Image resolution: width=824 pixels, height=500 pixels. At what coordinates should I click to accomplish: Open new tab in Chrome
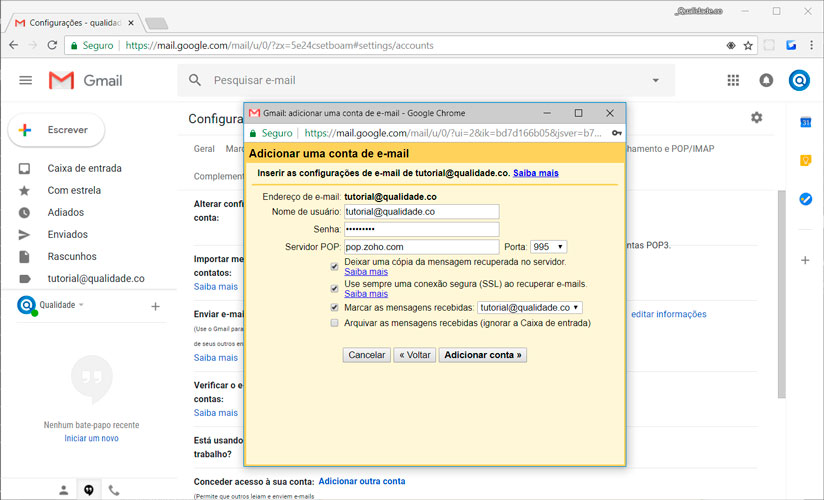click(156, 23)
